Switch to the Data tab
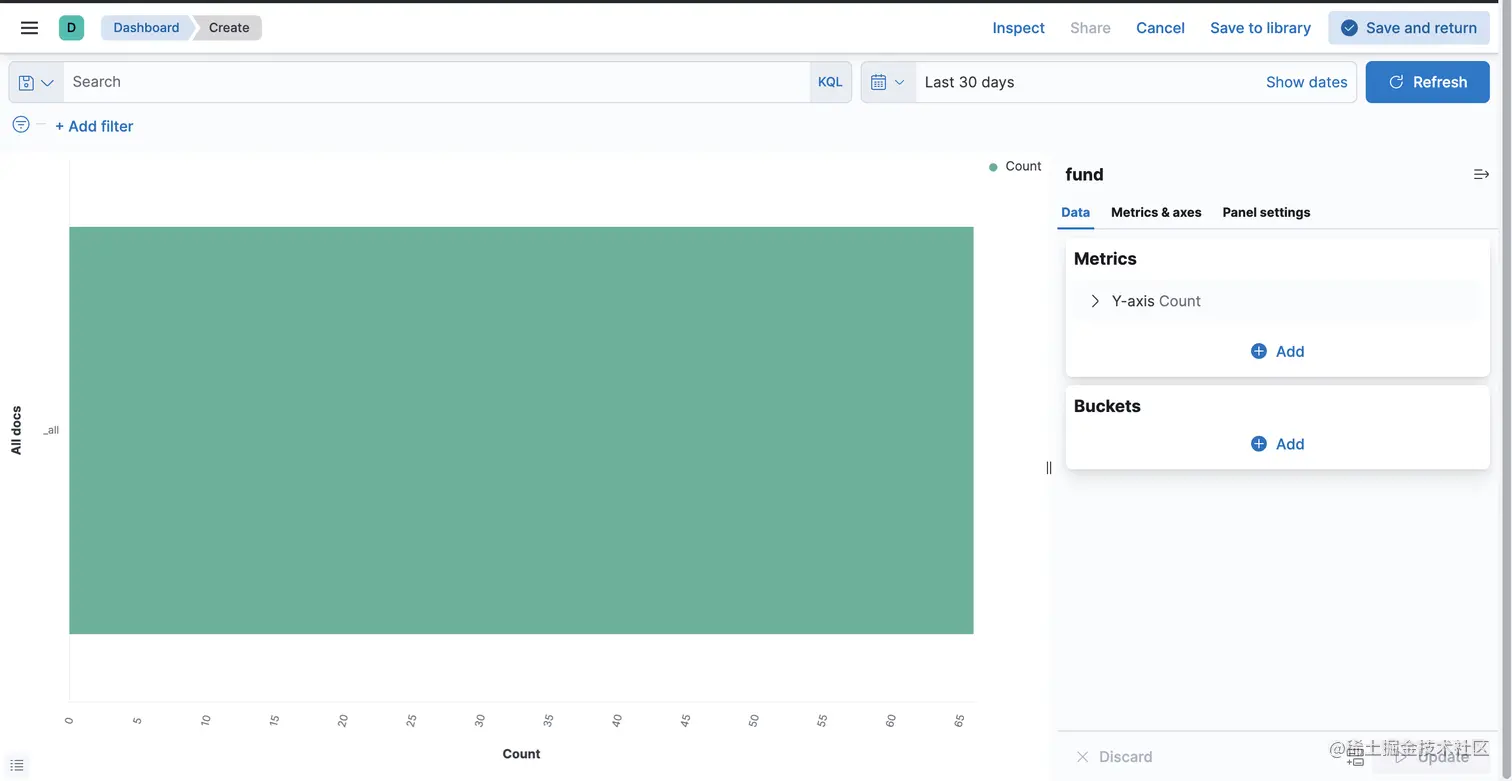1512x781 pixels. pos(1075,212)
